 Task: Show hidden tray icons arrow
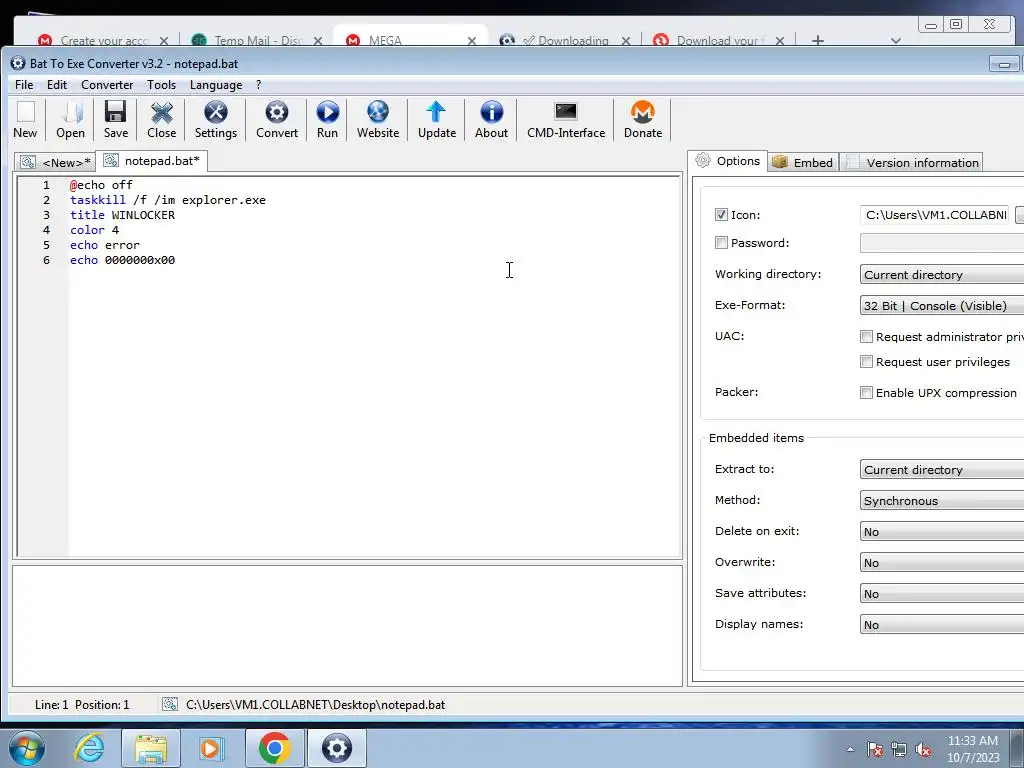point(850,749)
